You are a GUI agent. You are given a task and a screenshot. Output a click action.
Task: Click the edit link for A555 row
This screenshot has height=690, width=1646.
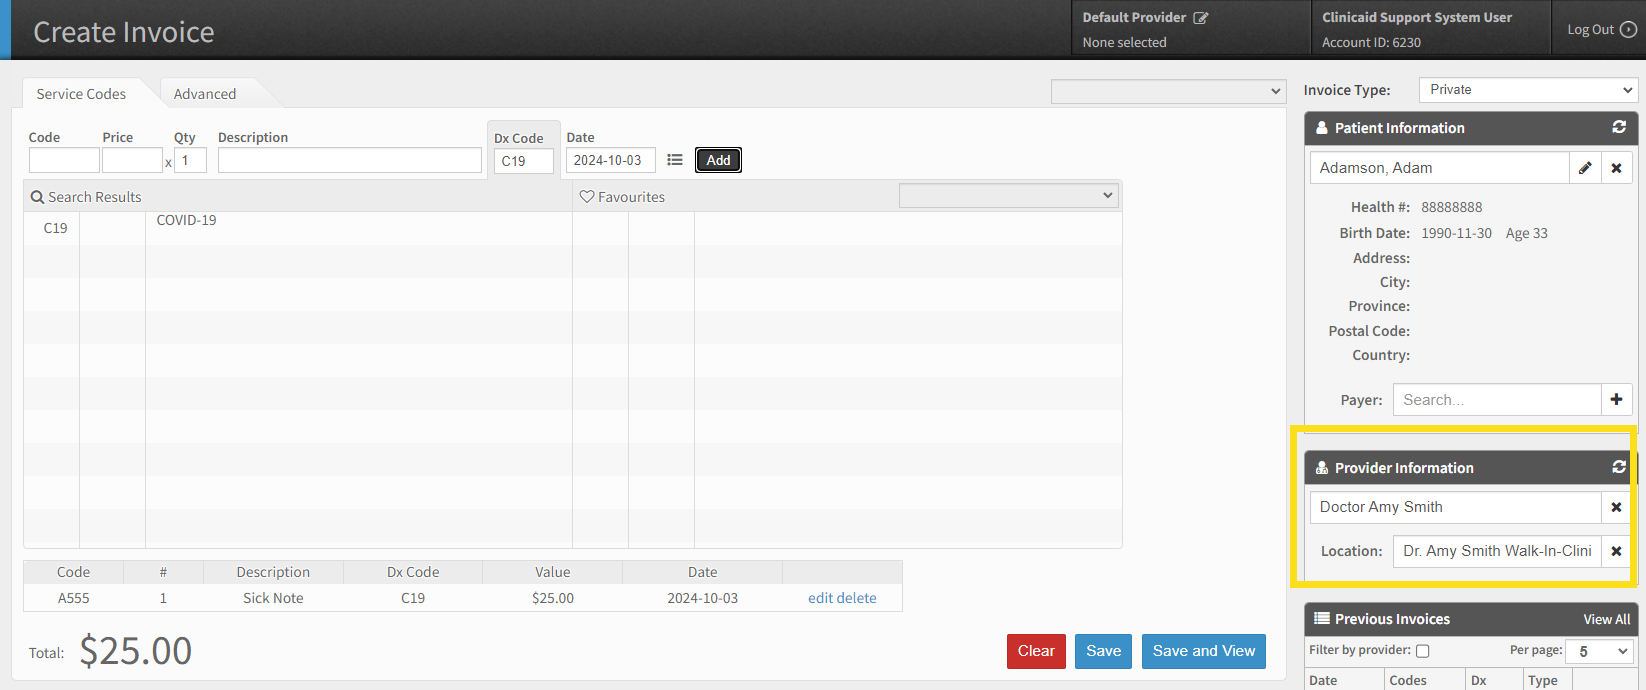[x=820, y=598]
